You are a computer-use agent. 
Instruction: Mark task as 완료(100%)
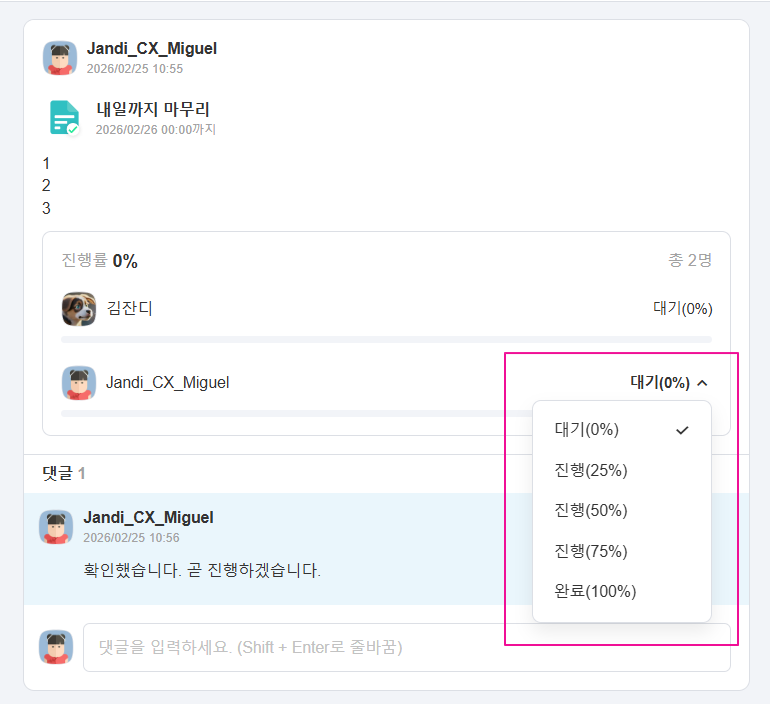point(595,591)
